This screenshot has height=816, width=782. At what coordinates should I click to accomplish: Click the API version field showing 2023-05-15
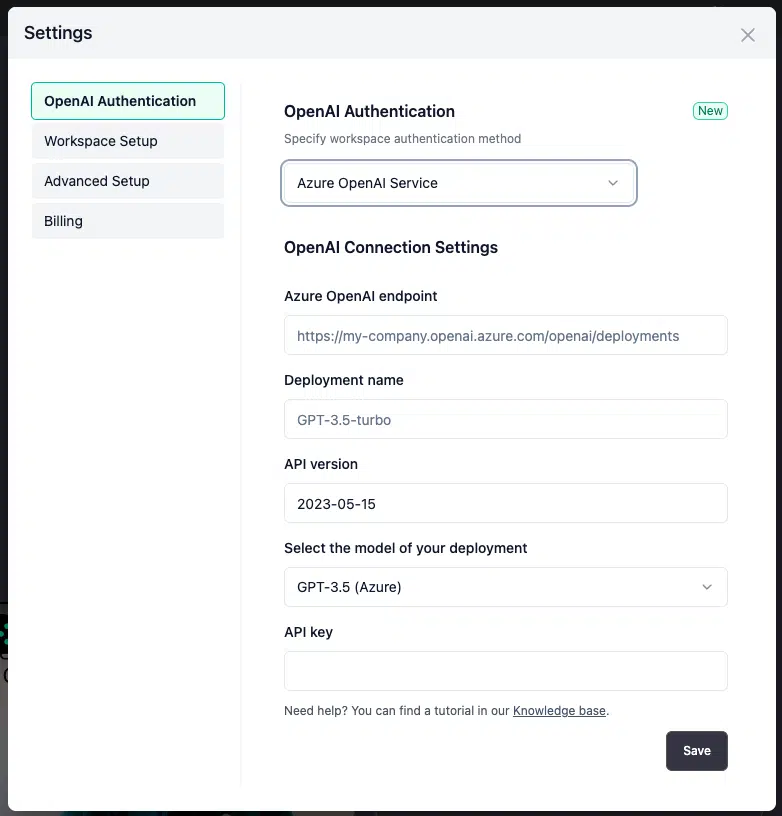[506, 503]
